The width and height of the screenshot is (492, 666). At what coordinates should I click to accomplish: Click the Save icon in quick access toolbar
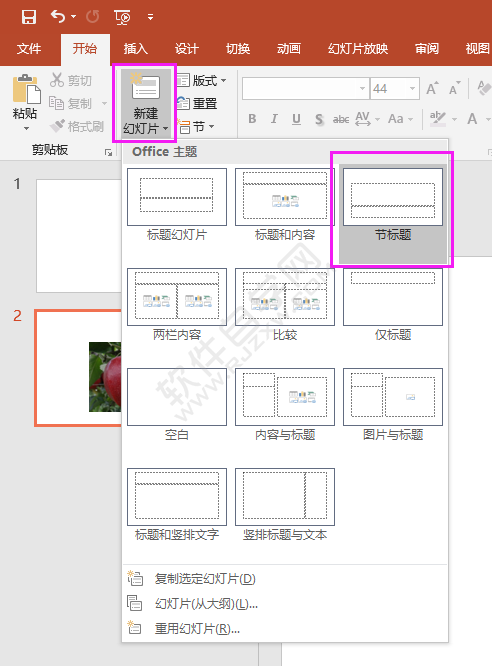click(x=29, y=17)
